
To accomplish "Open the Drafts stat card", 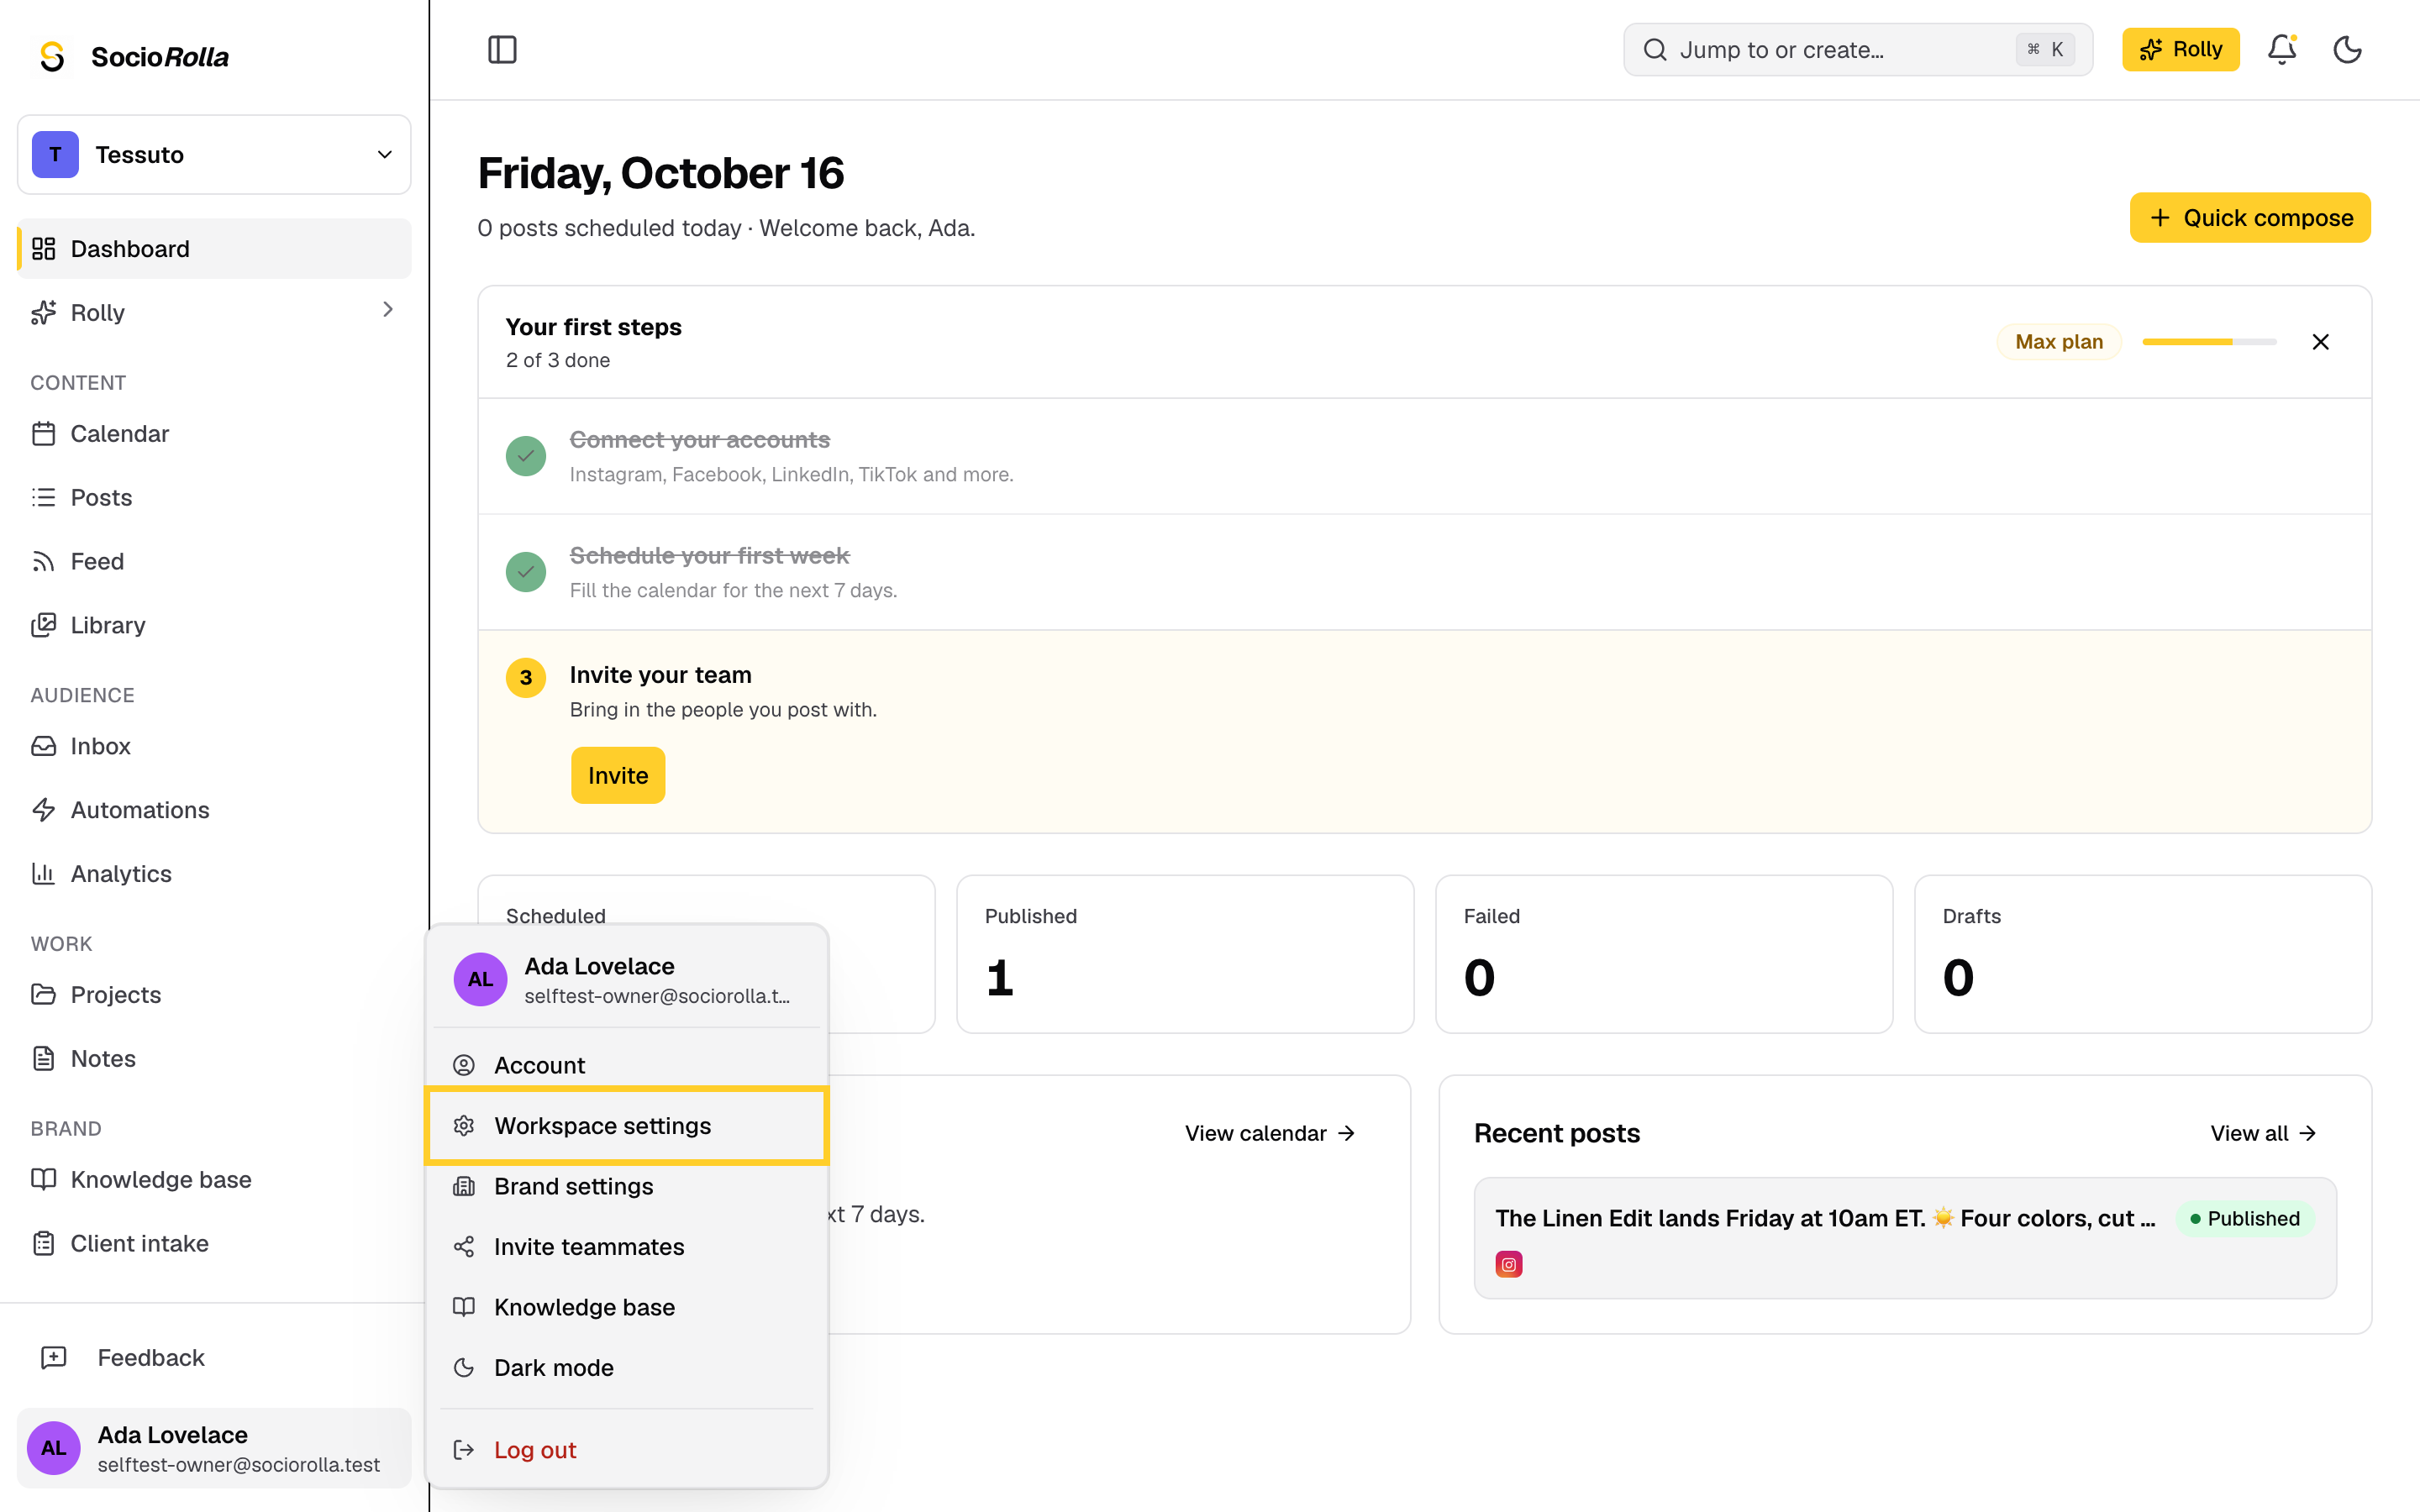I will (2143, 954).
